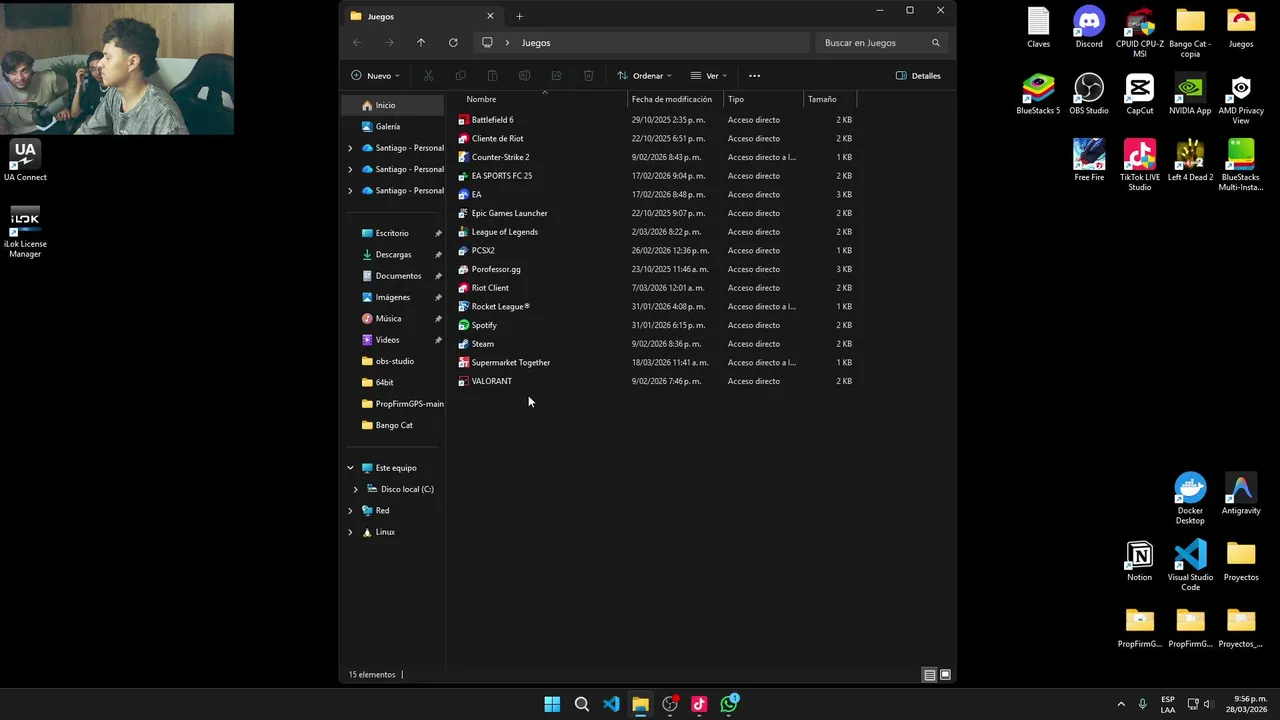Image resolution: width=1280 pixels, height=720 pixels.
Task: Open Windows Start menu
Action: (x=552, y=704)
